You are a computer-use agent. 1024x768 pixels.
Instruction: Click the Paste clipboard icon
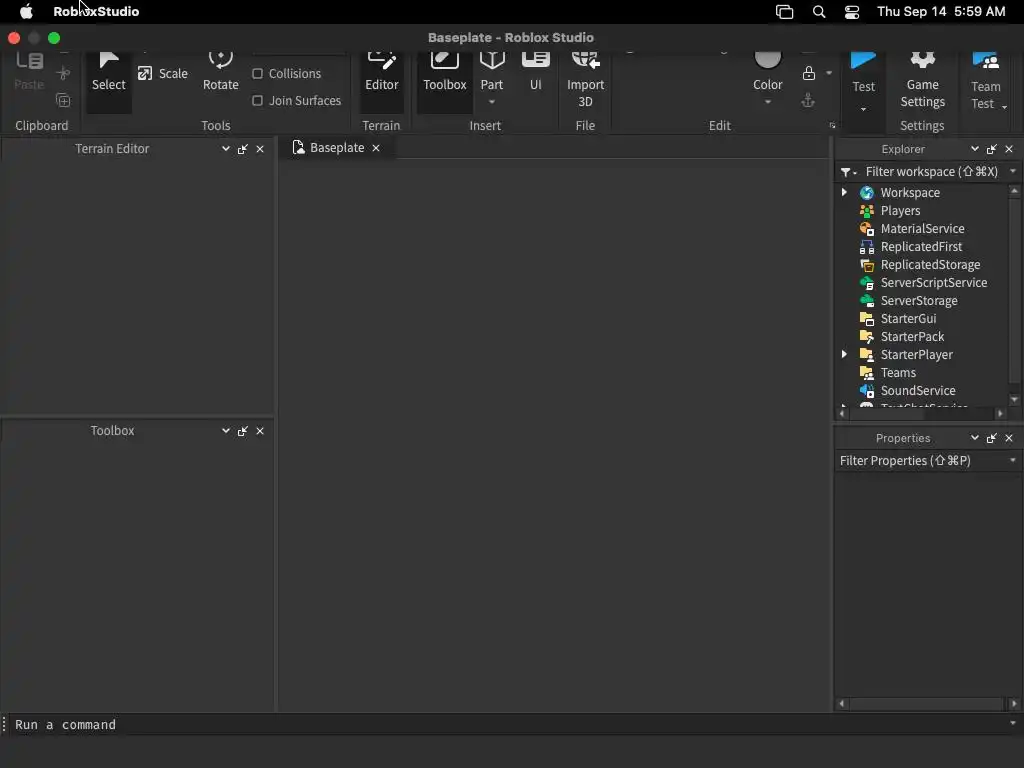29,72
